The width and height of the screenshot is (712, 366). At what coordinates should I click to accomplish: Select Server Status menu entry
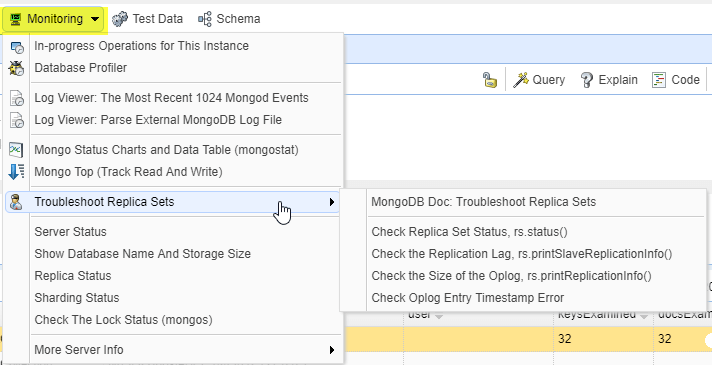pyautogui.click(x=173, y=232)
